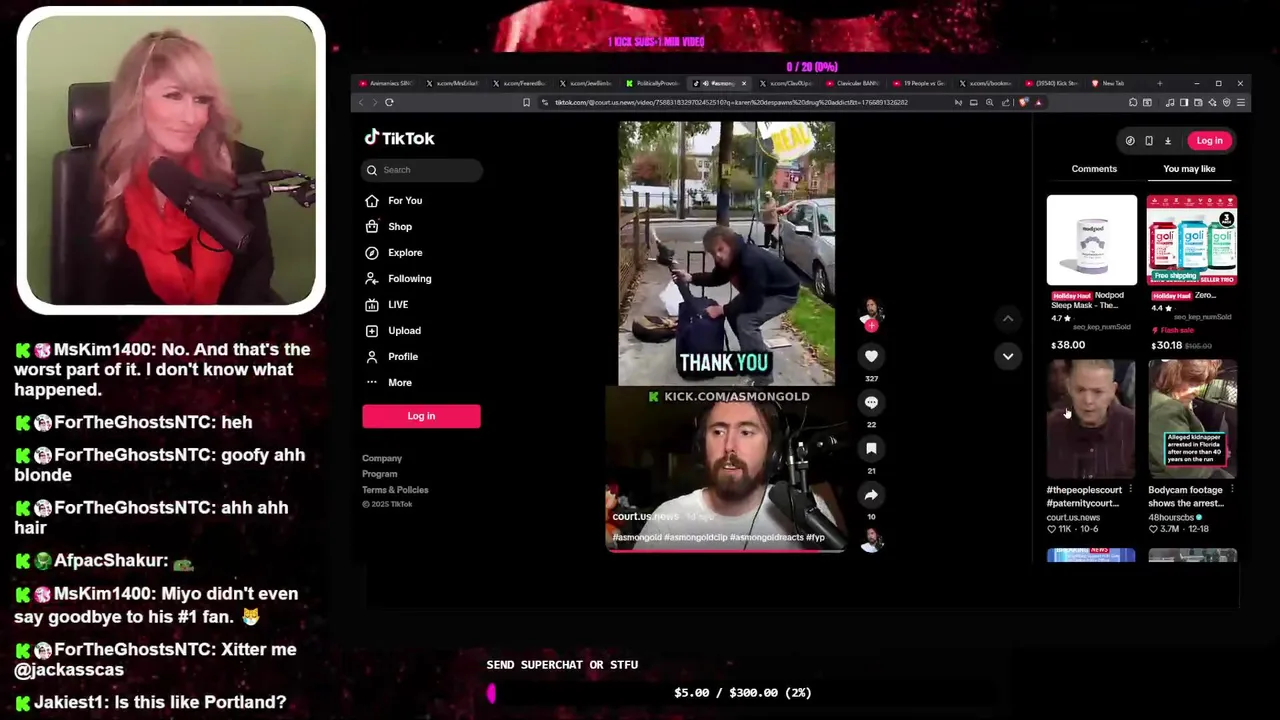Switch to the 19 People vs browser tab
This screenshot has height=720, width=1280.
point(918,83)
